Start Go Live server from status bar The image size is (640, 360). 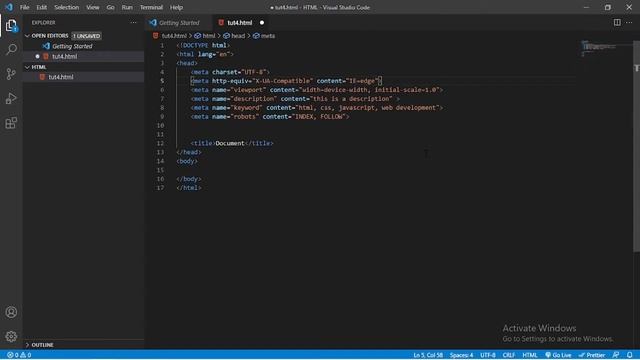[558, 355]
